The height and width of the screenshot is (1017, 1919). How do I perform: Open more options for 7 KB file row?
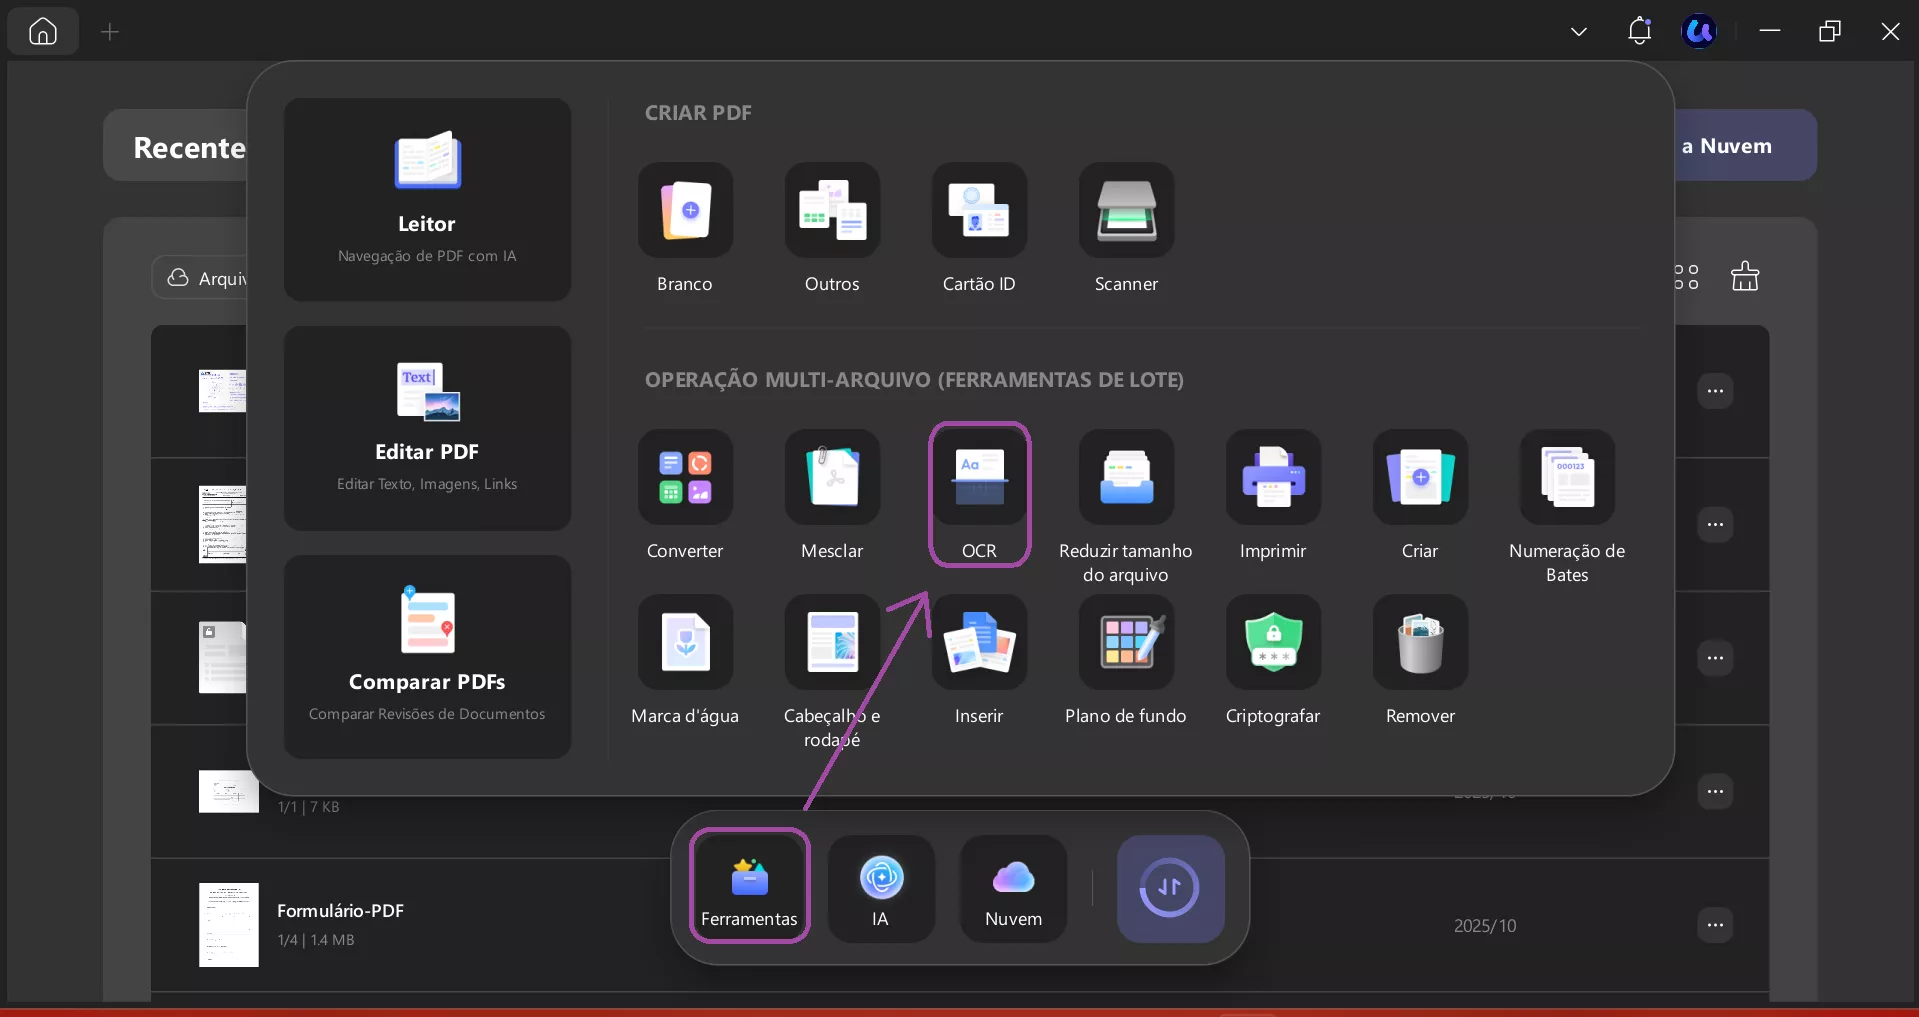point(1715,791)
